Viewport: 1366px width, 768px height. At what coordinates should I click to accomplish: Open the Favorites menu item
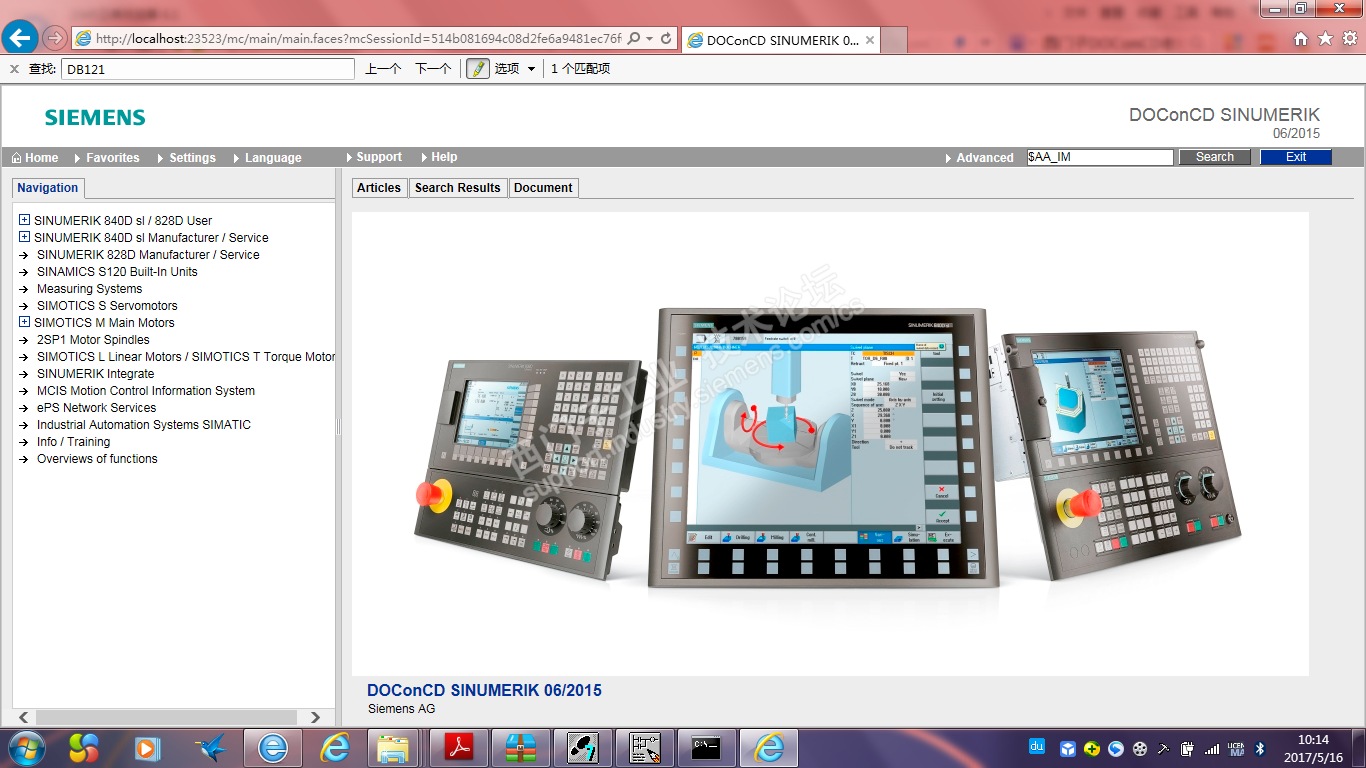click(107, 158)
